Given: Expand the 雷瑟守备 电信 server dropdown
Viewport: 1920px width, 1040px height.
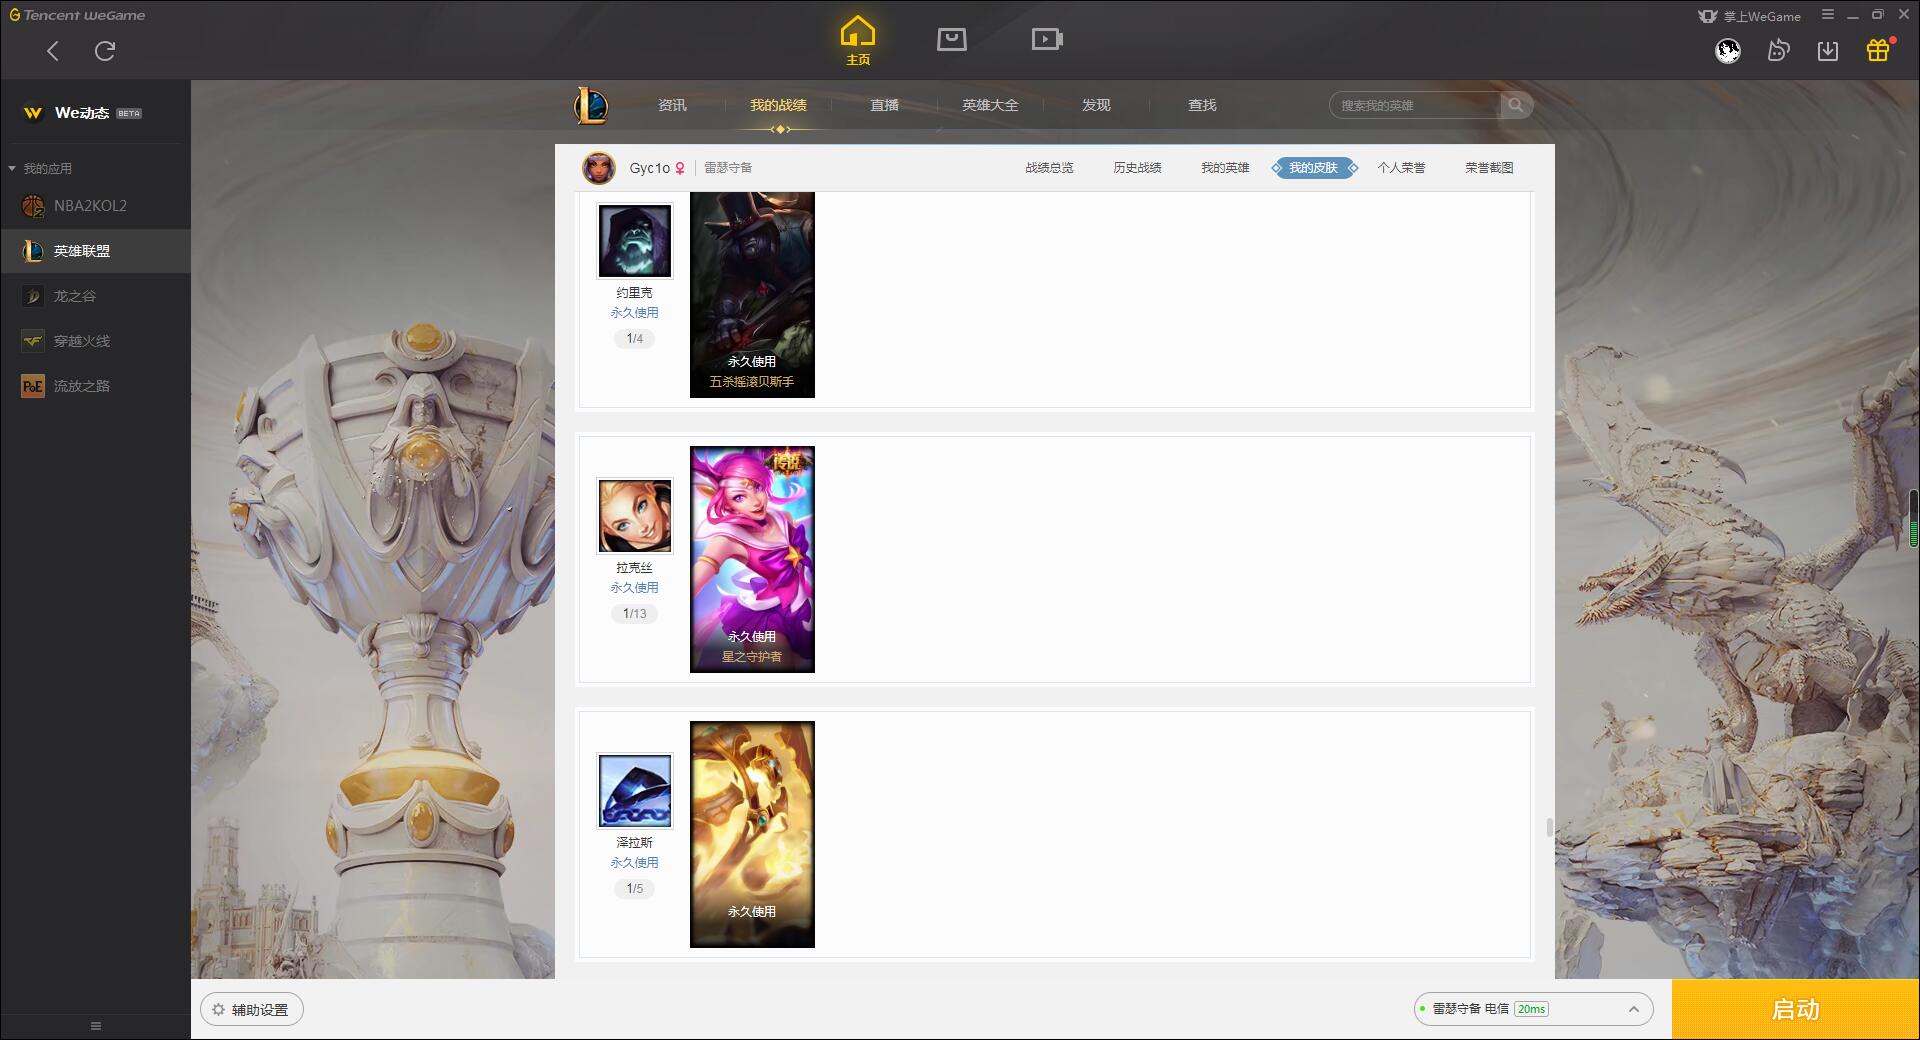Looking at the screenshot, I should pyautogui.click(x=1533, y=1009).
